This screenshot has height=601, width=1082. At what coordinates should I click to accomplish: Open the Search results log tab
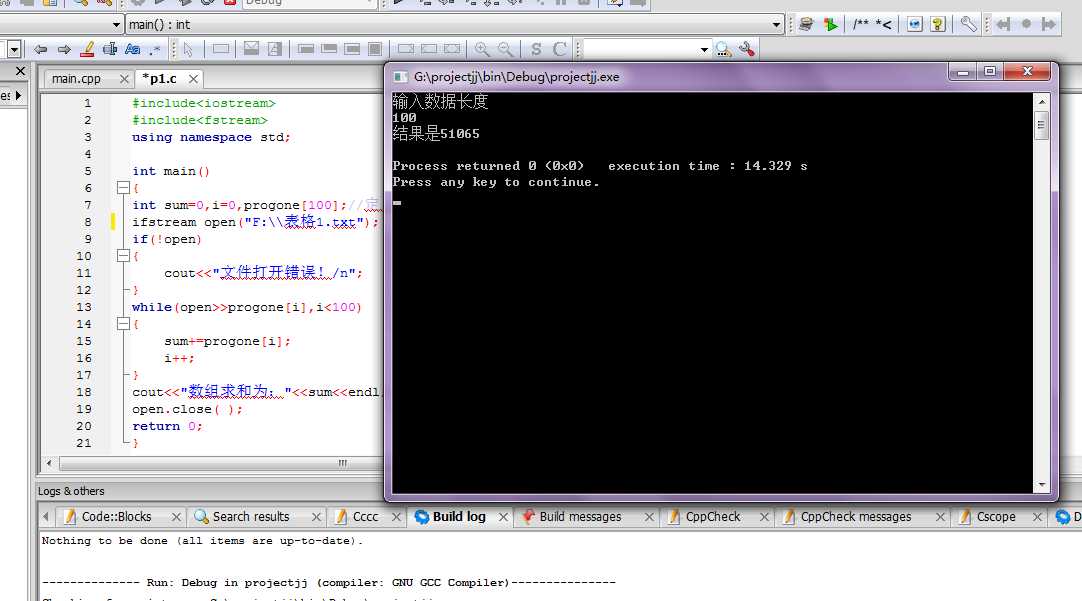(x=250, y=517)
